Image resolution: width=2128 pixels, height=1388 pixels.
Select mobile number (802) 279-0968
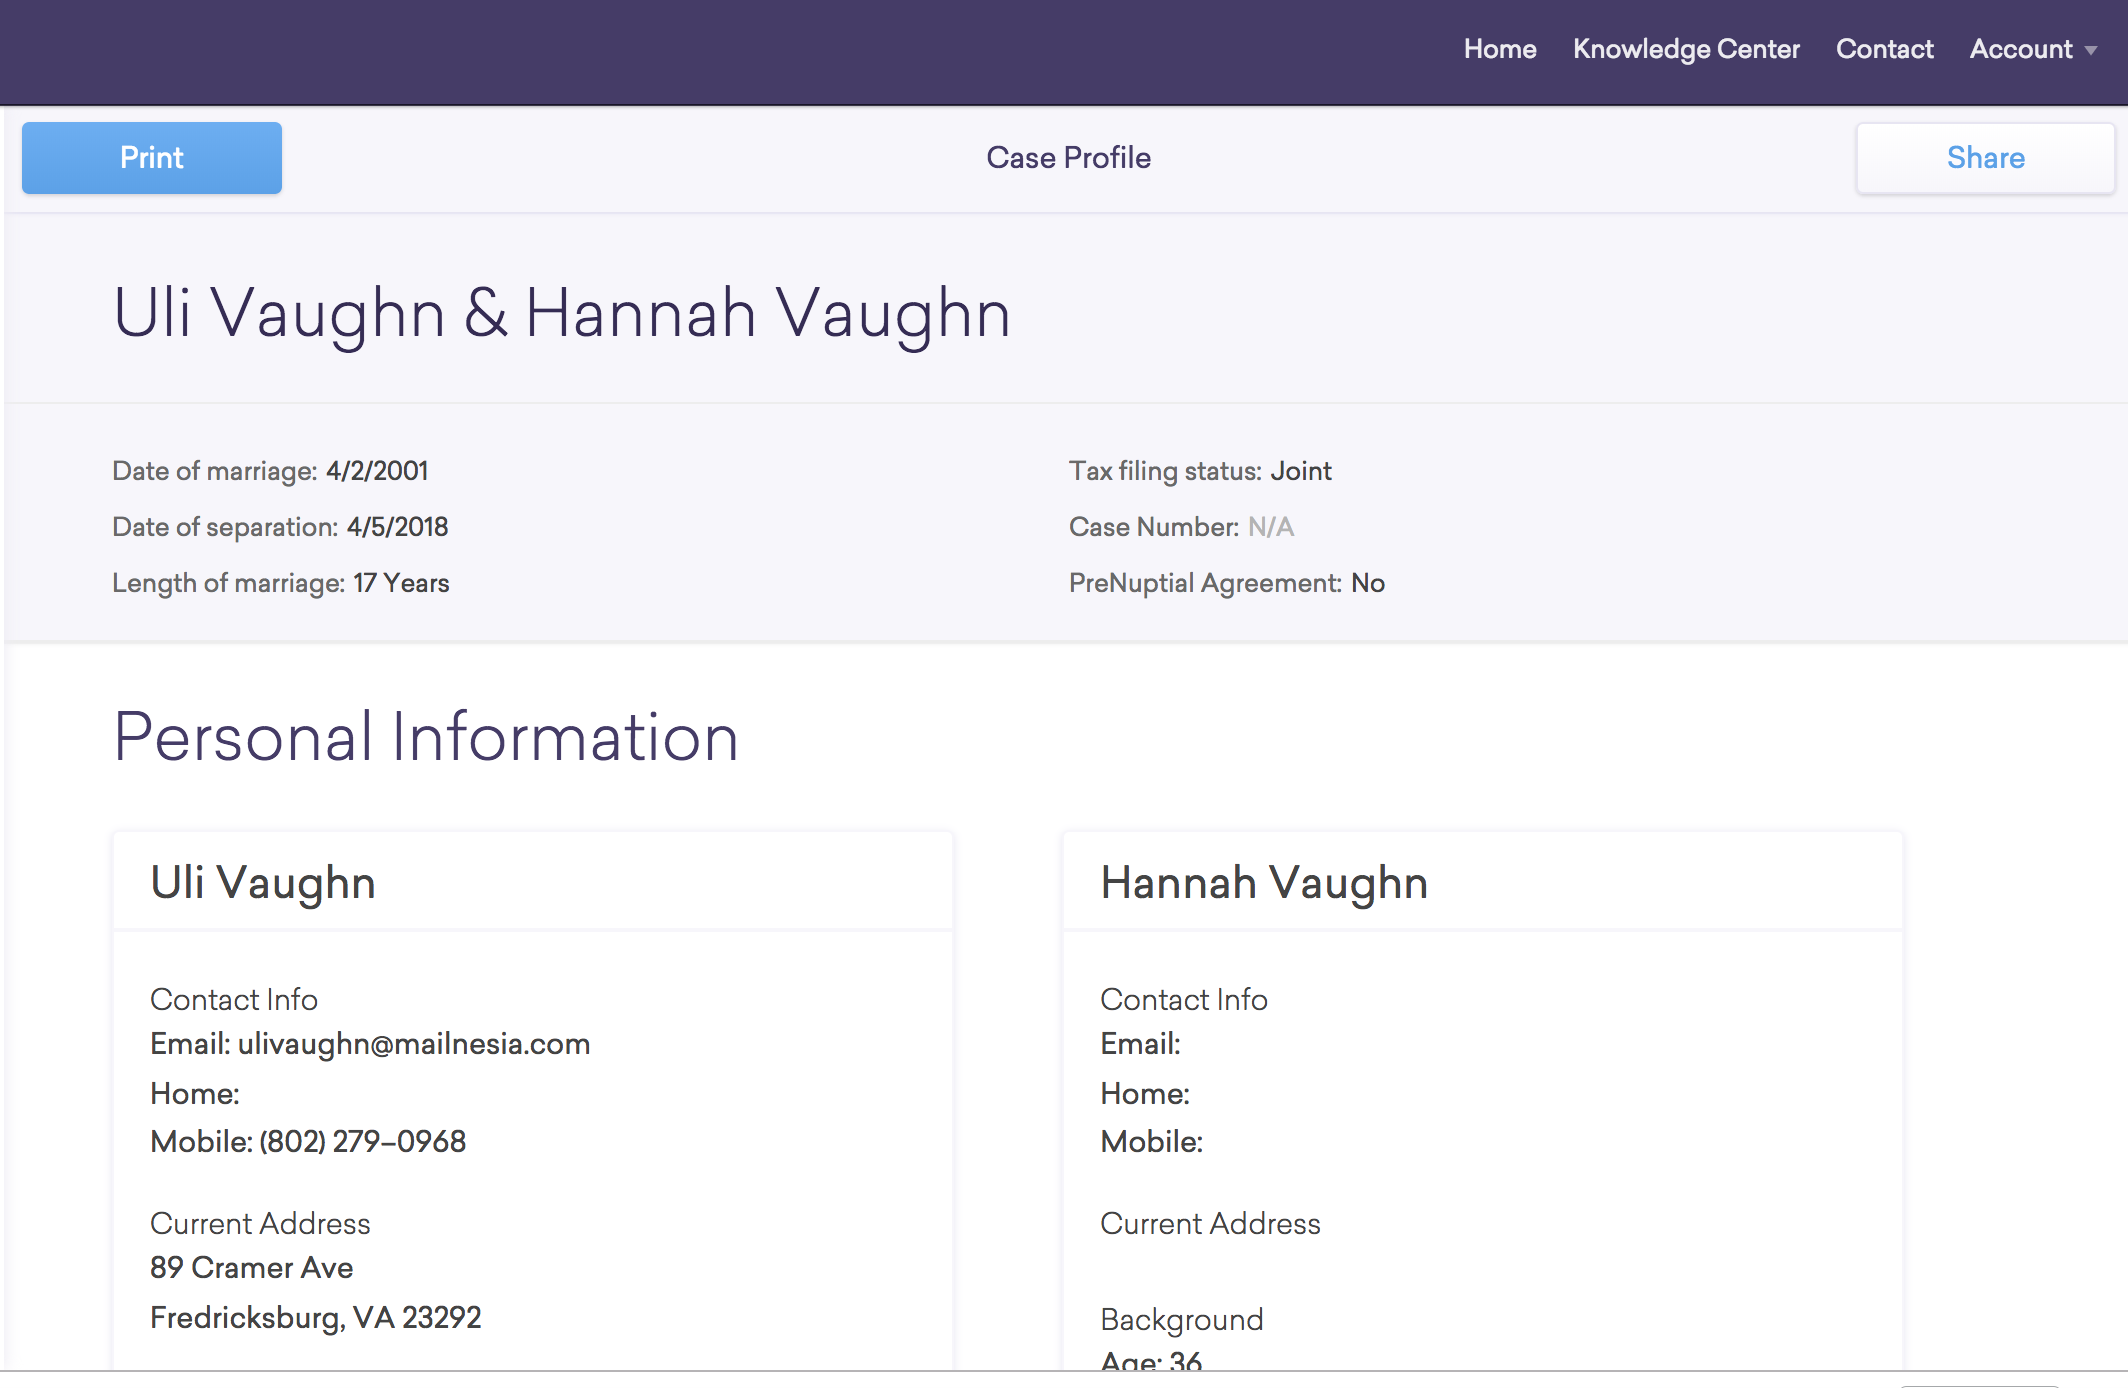[x=363, y=1142]
